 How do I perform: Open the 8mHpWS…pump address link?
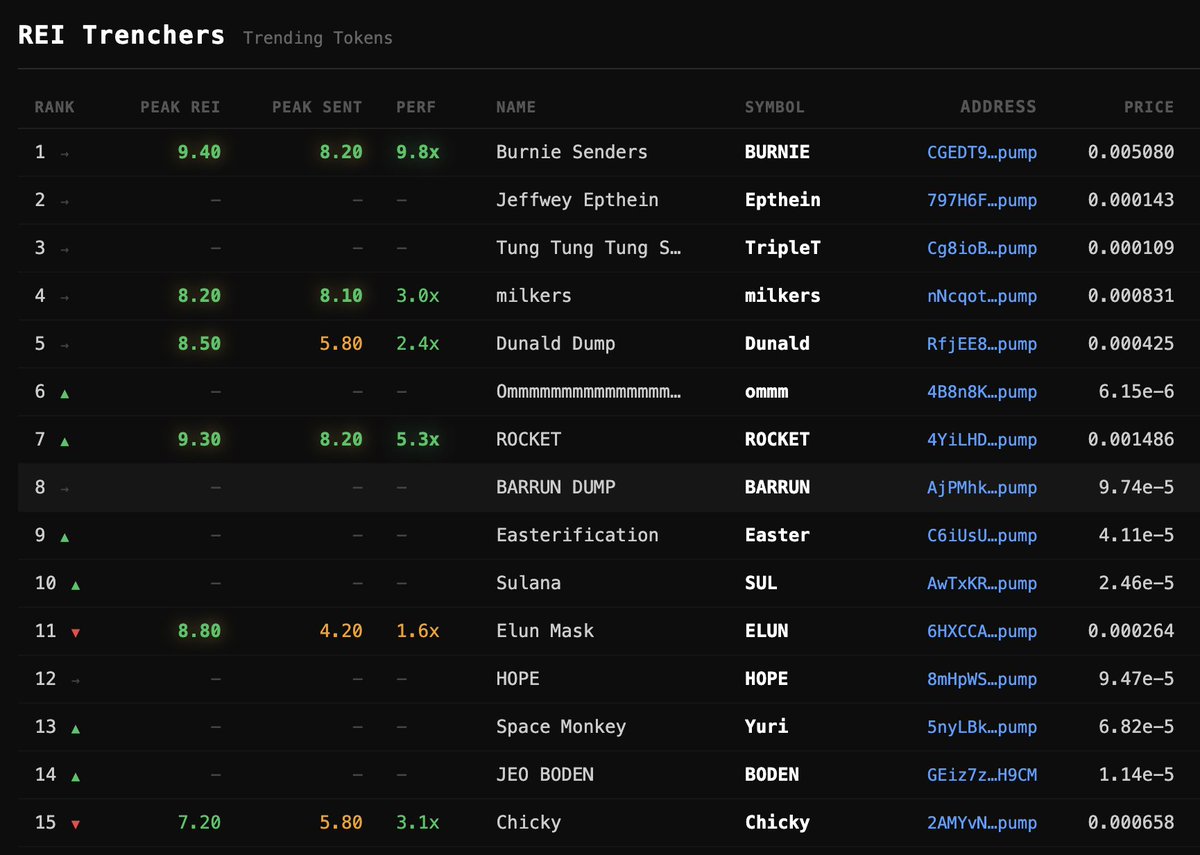(982, 681)
